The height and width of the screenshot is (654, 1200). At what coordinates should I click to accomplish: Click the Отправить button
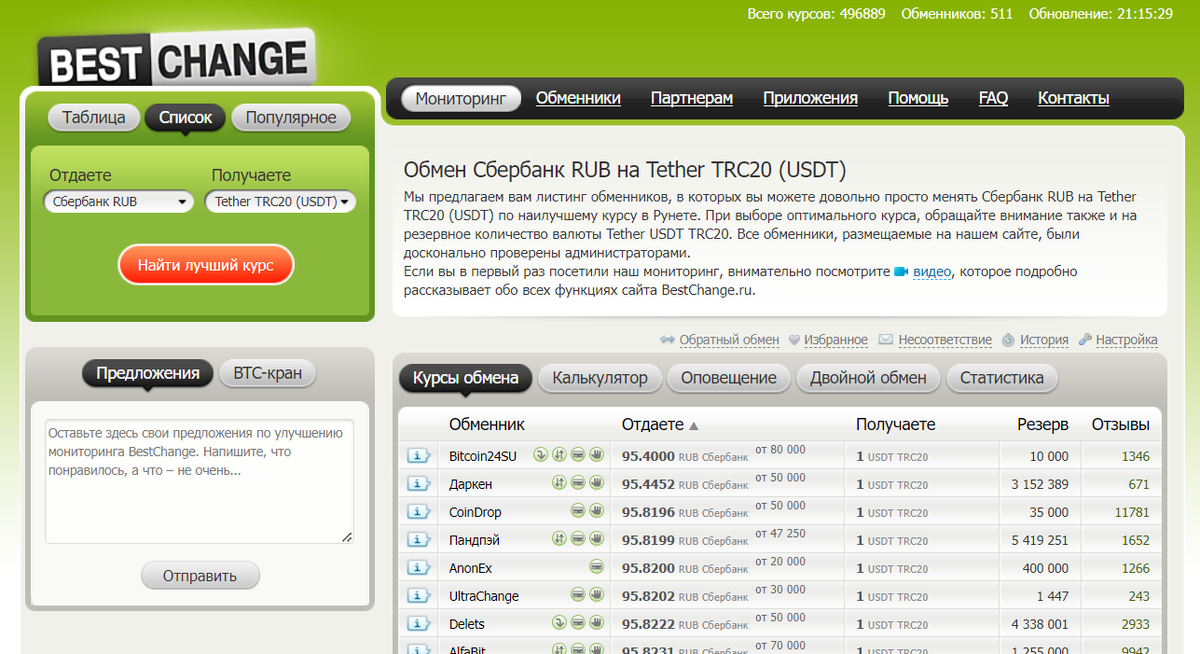[x=200, y=576]
